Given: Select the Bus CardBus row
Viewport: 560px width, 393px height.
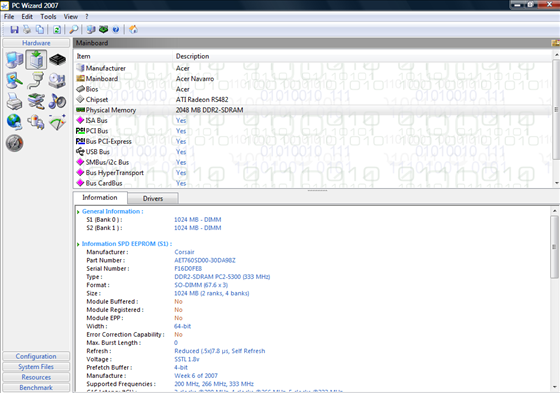Looking at the screenshot, I should 313,183.
